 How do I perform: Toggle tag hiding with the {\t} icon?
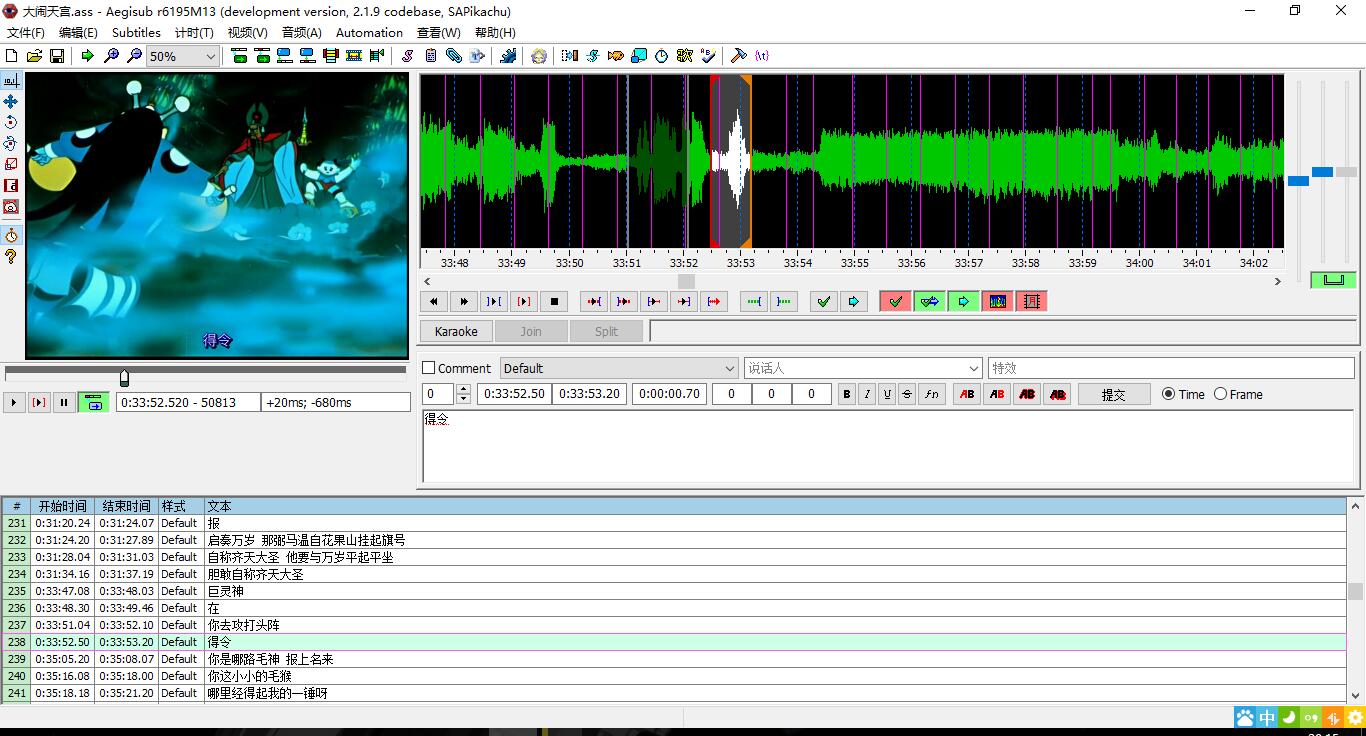(x=762, y=56)
